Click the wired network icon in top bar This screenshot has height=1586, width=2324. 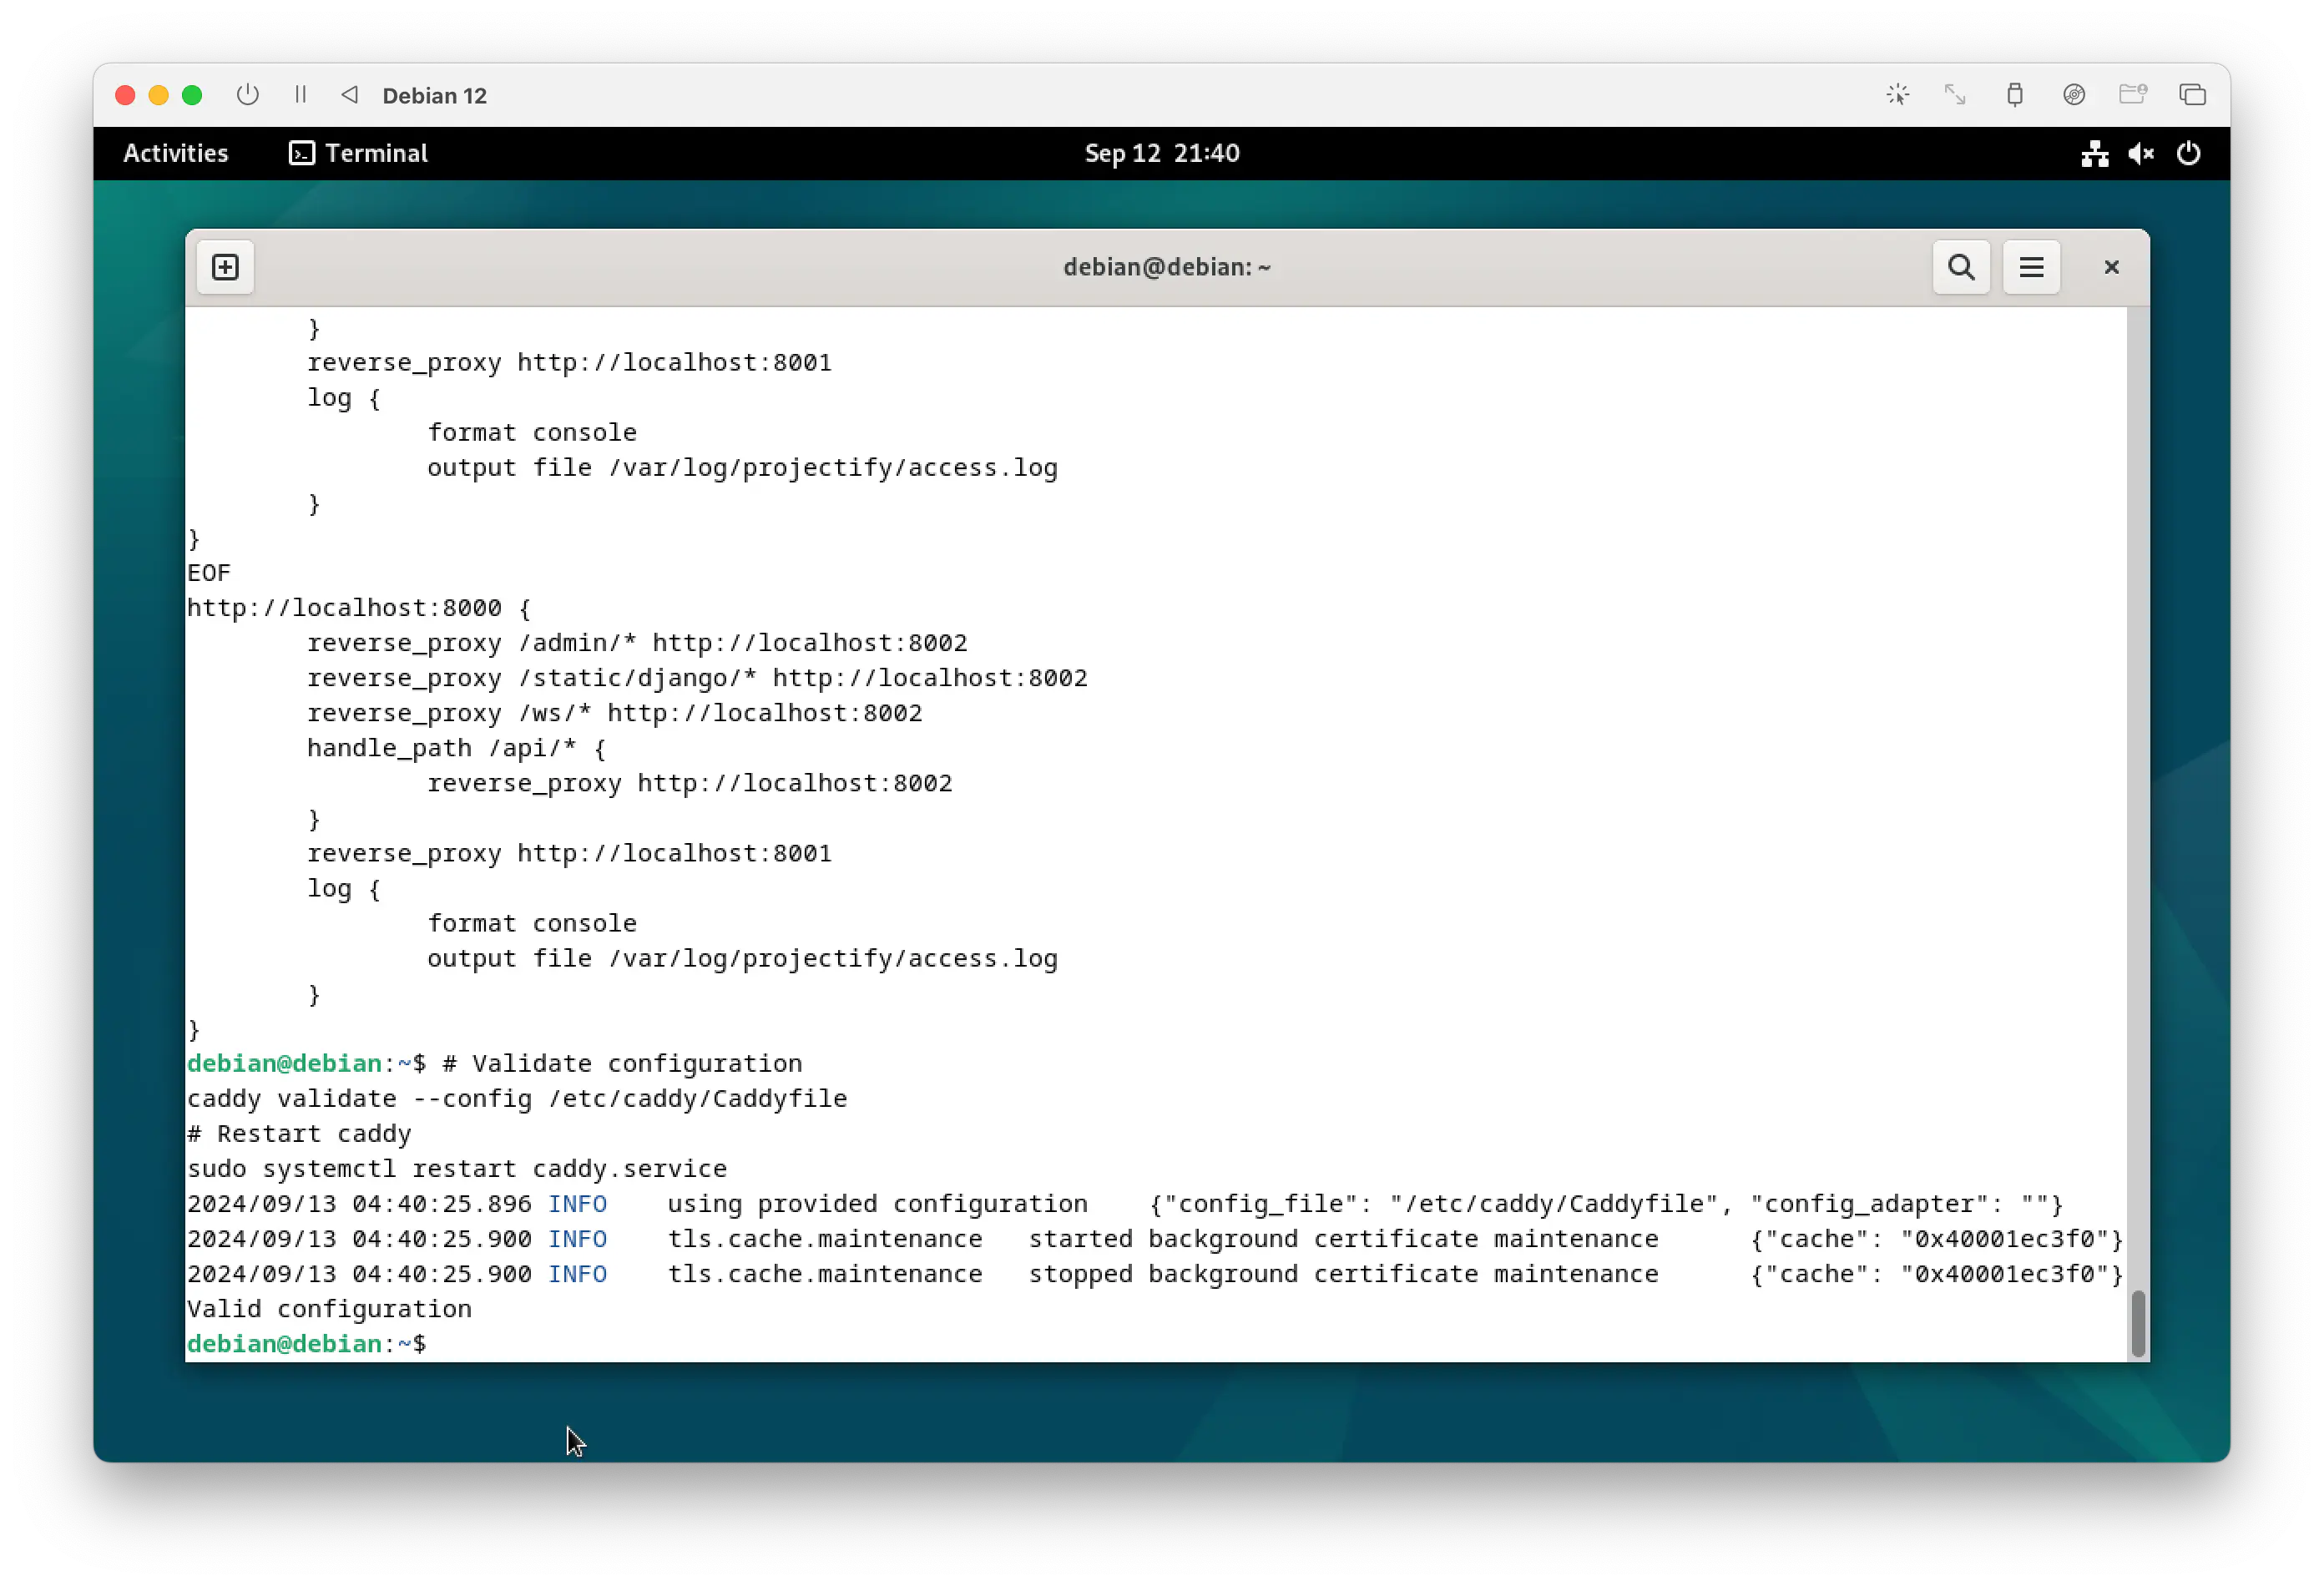coord(2095,153)
